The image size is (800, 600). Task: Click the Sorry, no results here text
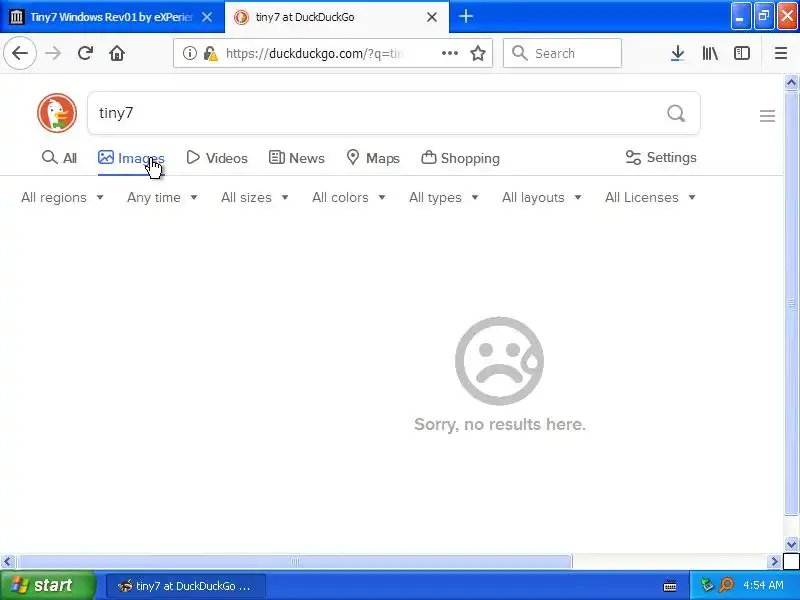click(x=499, y=424)
